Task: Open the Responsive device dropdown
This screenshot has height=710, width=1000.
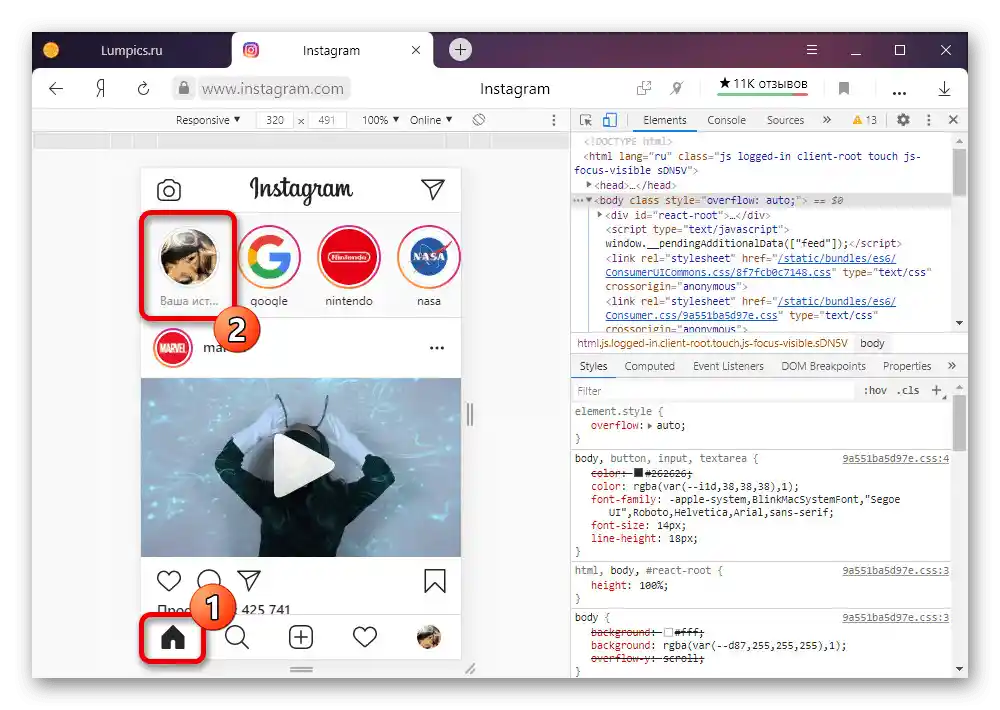Action: point(208,120)
